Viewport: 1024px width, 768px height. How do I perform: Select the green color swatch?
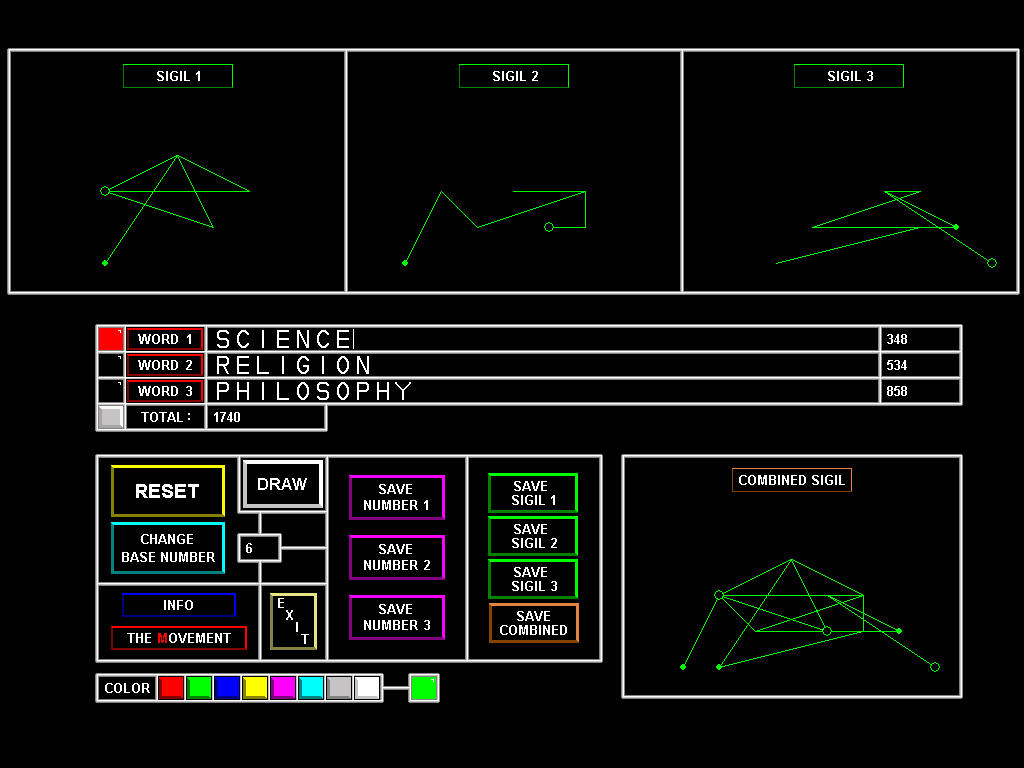tap(199, 688)
